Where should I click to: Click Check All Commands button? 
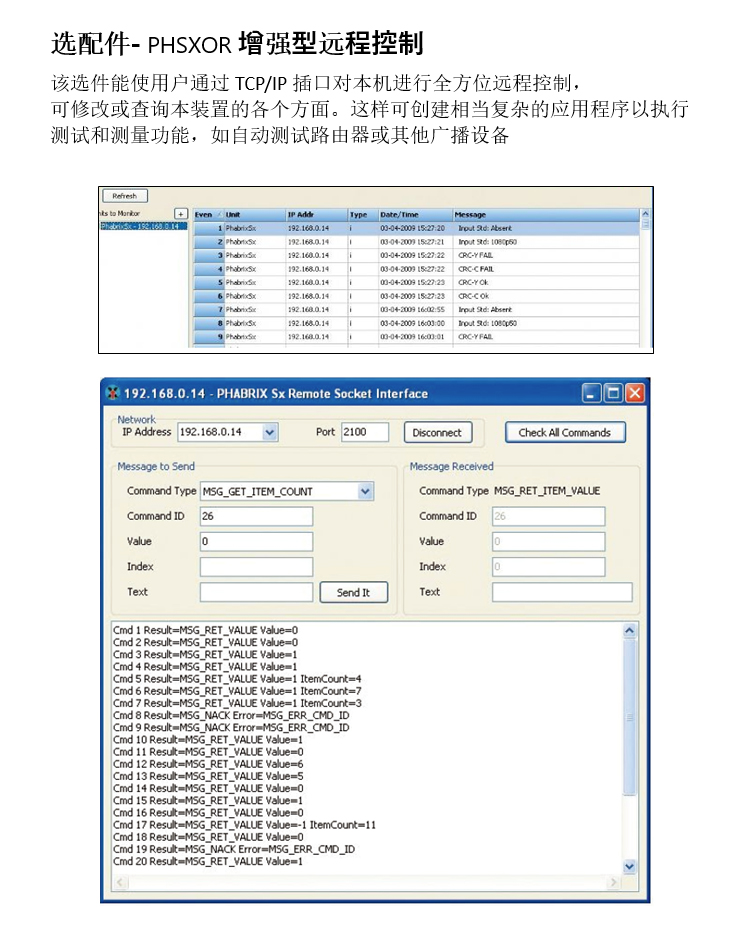click(x=565, y=432)
